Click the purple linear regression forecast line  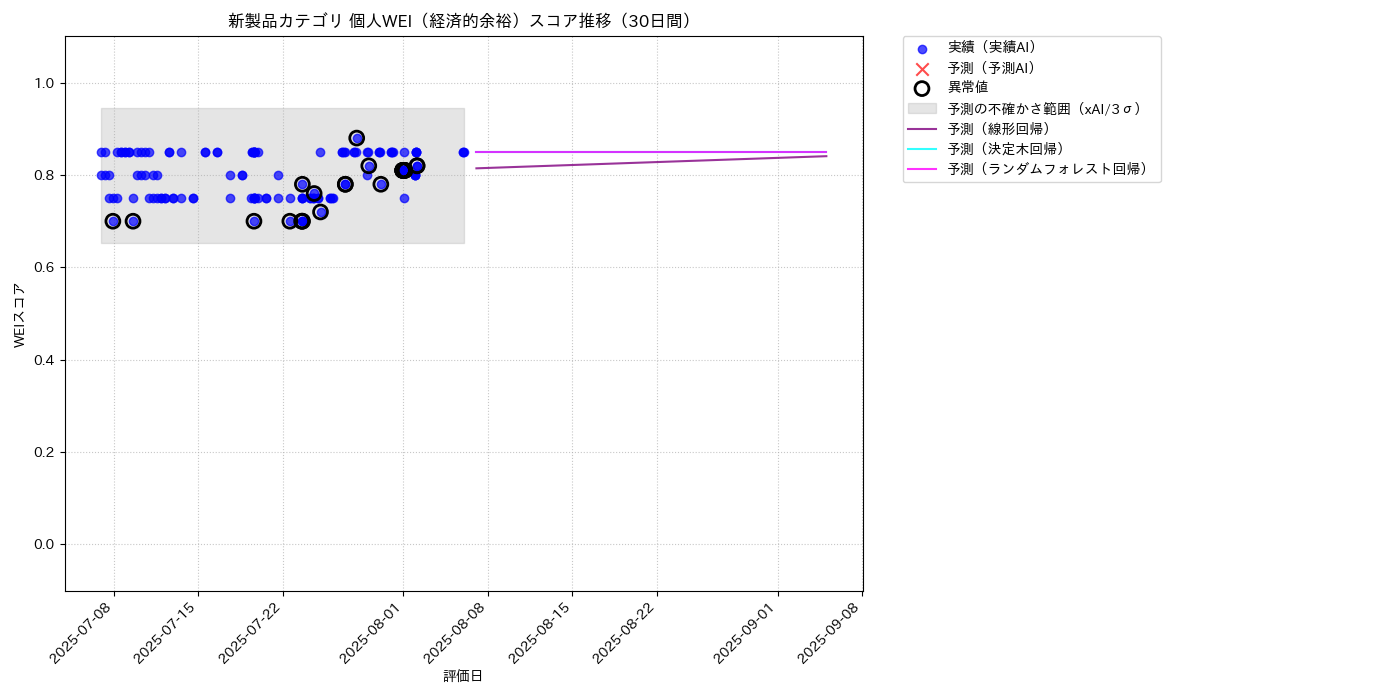pos(650,162)
